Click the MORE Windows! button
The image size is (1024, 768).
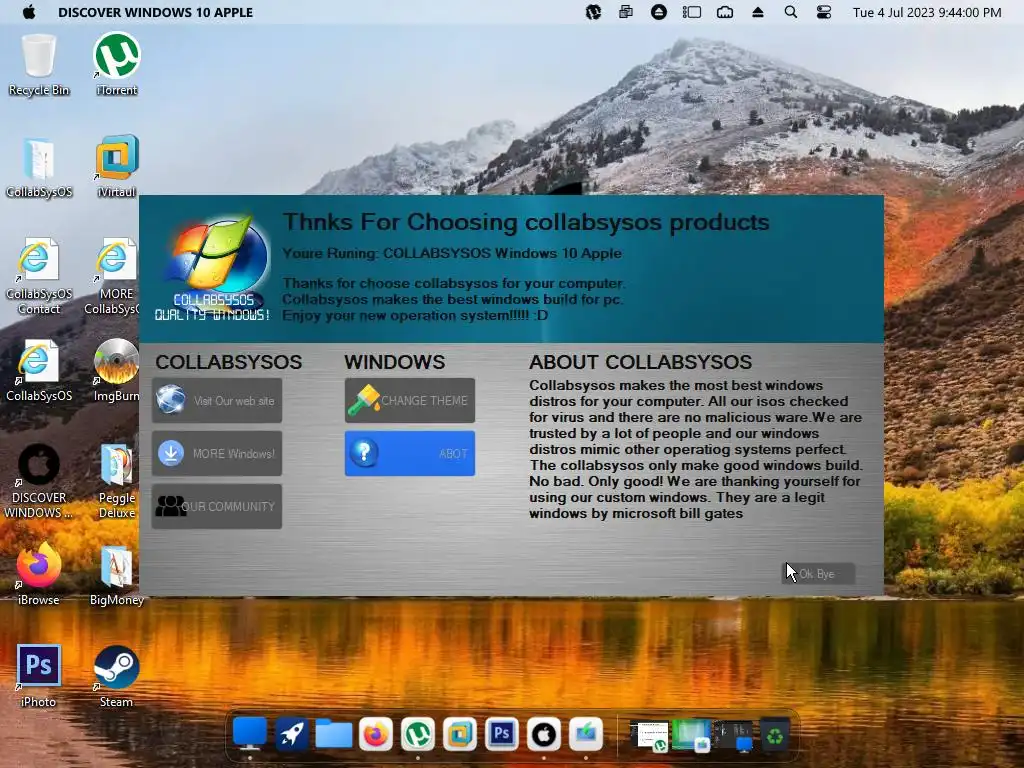(x=217, y=453)
